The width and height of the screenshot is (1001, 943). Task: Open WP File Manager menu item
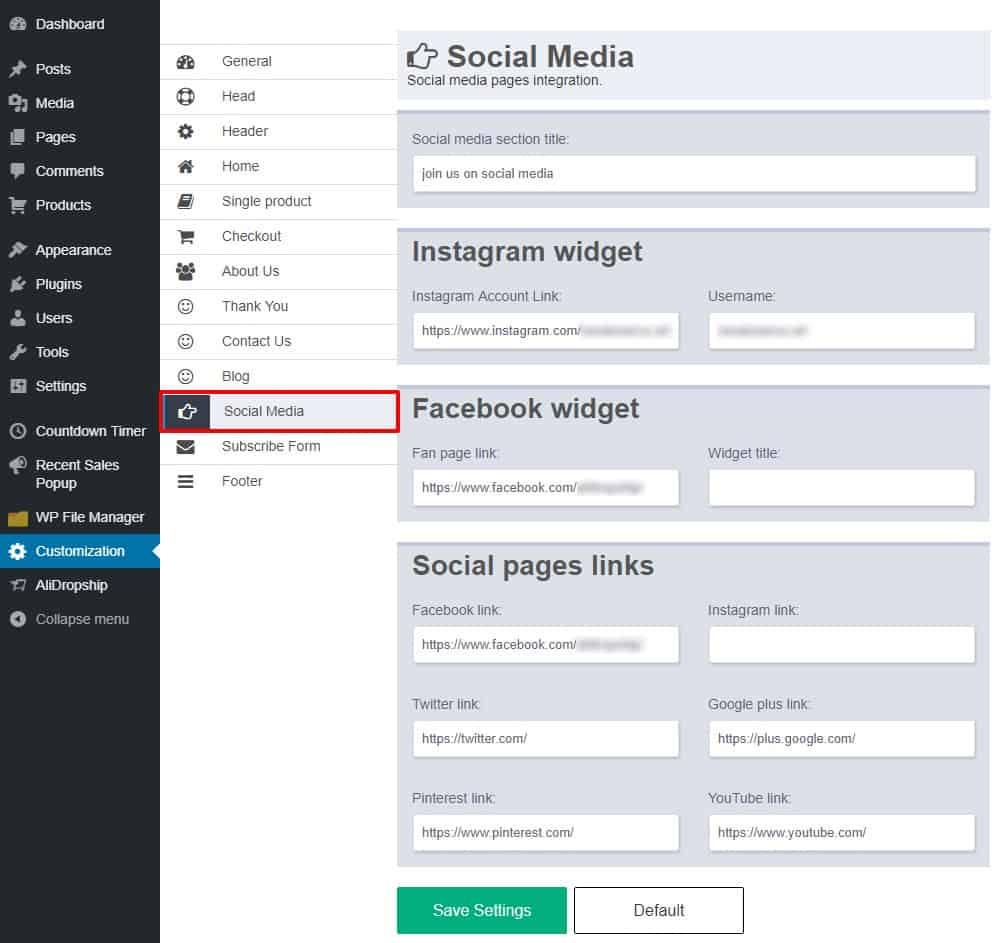point(80,518)
